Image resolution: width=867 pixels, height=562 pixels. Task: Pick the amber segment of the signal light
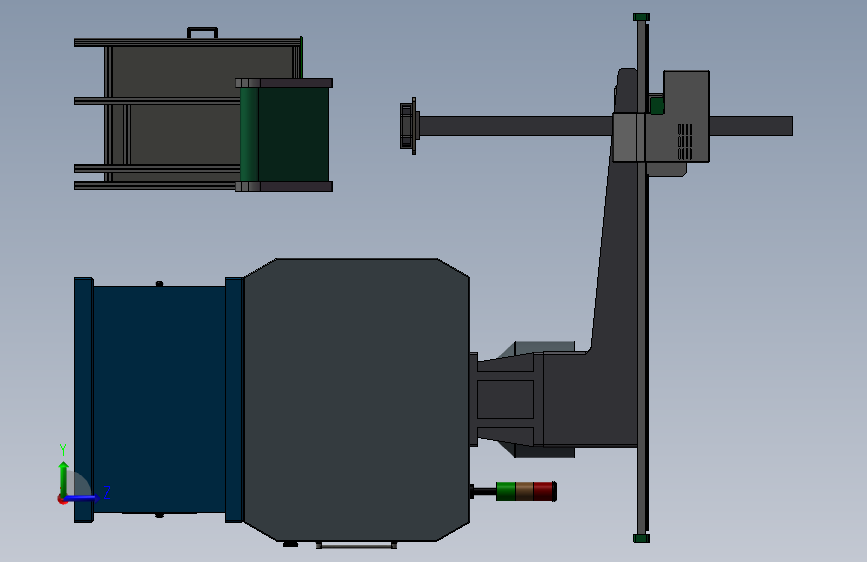point(524,491)
